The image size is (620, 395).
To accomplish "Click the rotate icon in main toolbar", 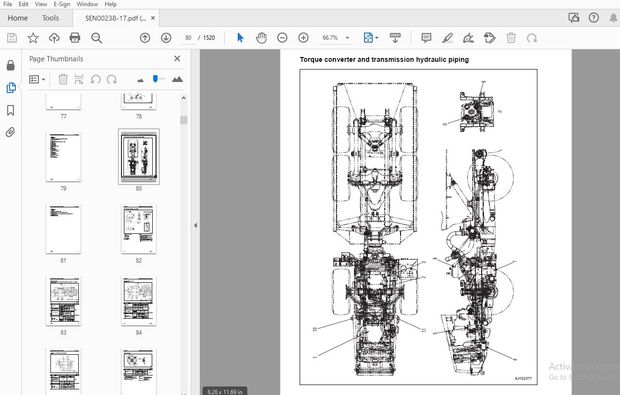I will click(532, 38).
